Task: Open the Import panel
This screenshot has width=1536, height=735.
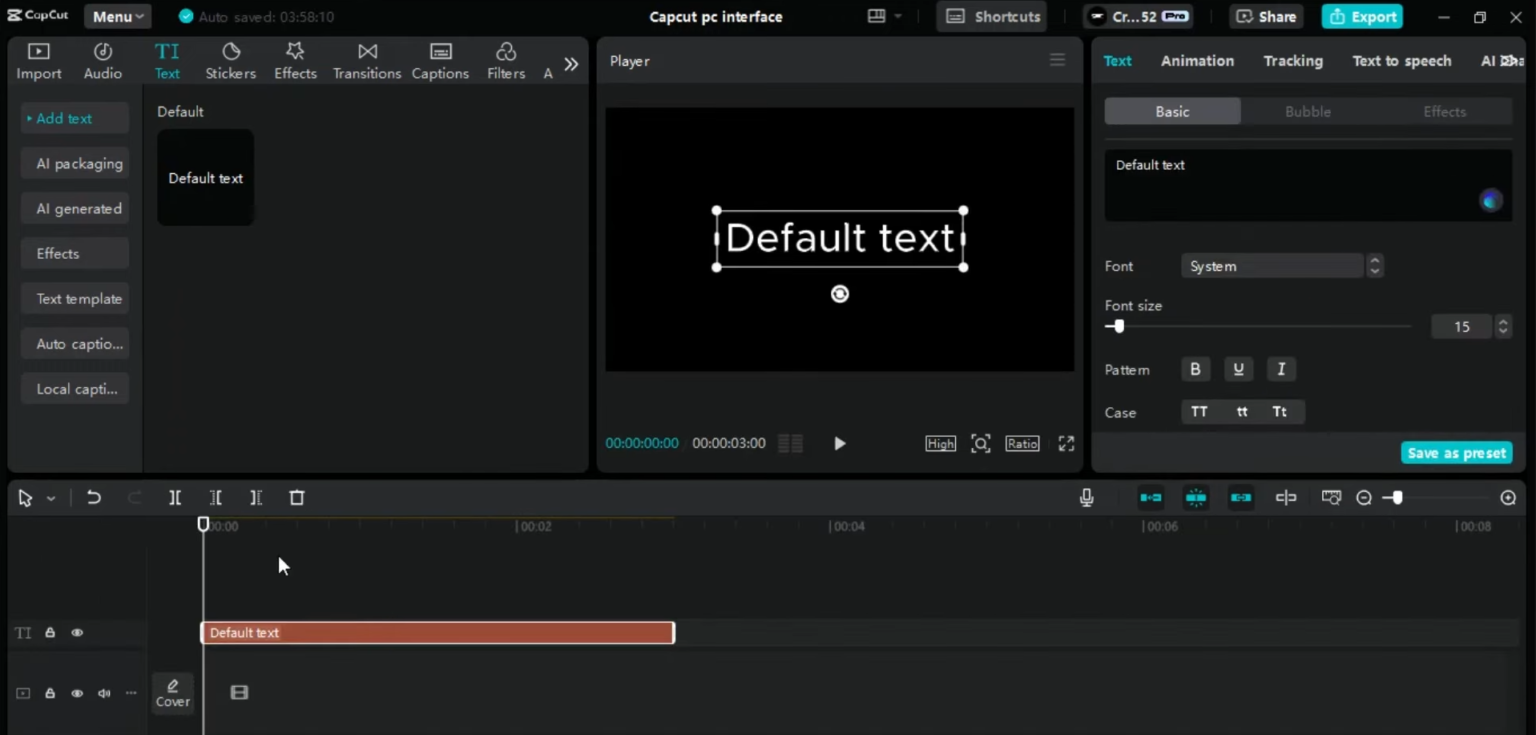Action: point(39,61)
